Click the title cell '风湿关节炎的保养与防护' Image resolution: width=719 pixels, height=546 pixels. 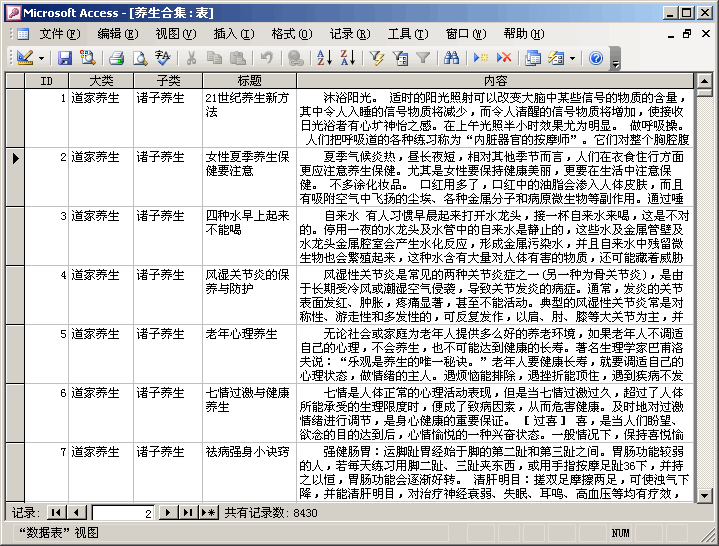[249, 295]
